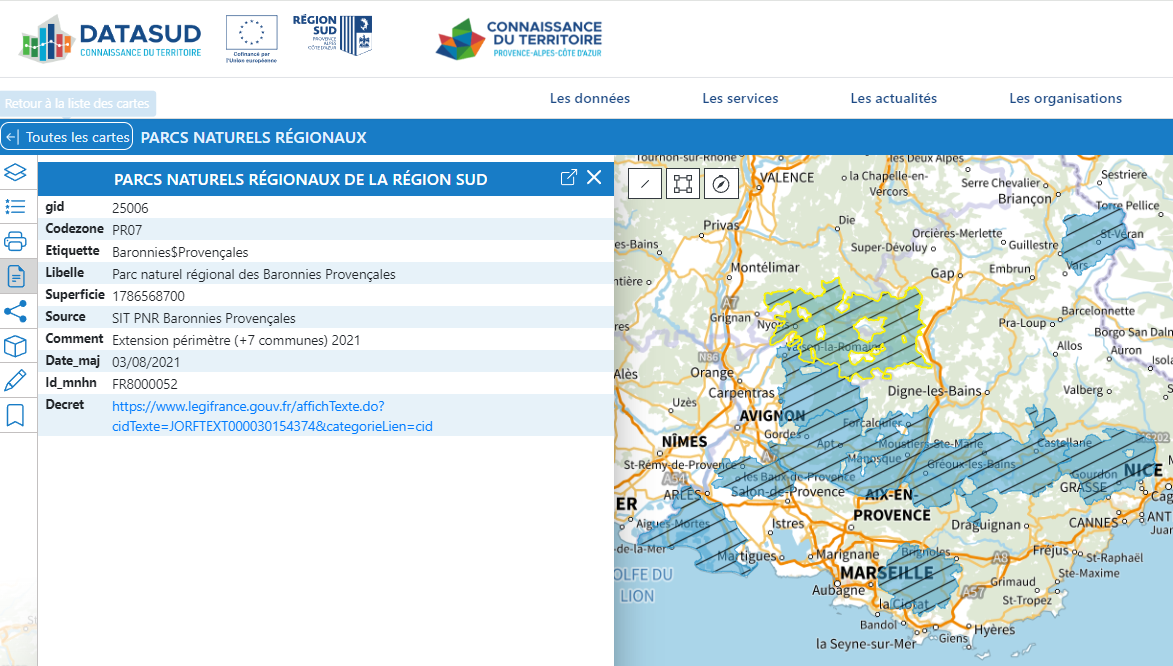
Task: Open the layers panel in sidebar
Action: coord(15,172)
